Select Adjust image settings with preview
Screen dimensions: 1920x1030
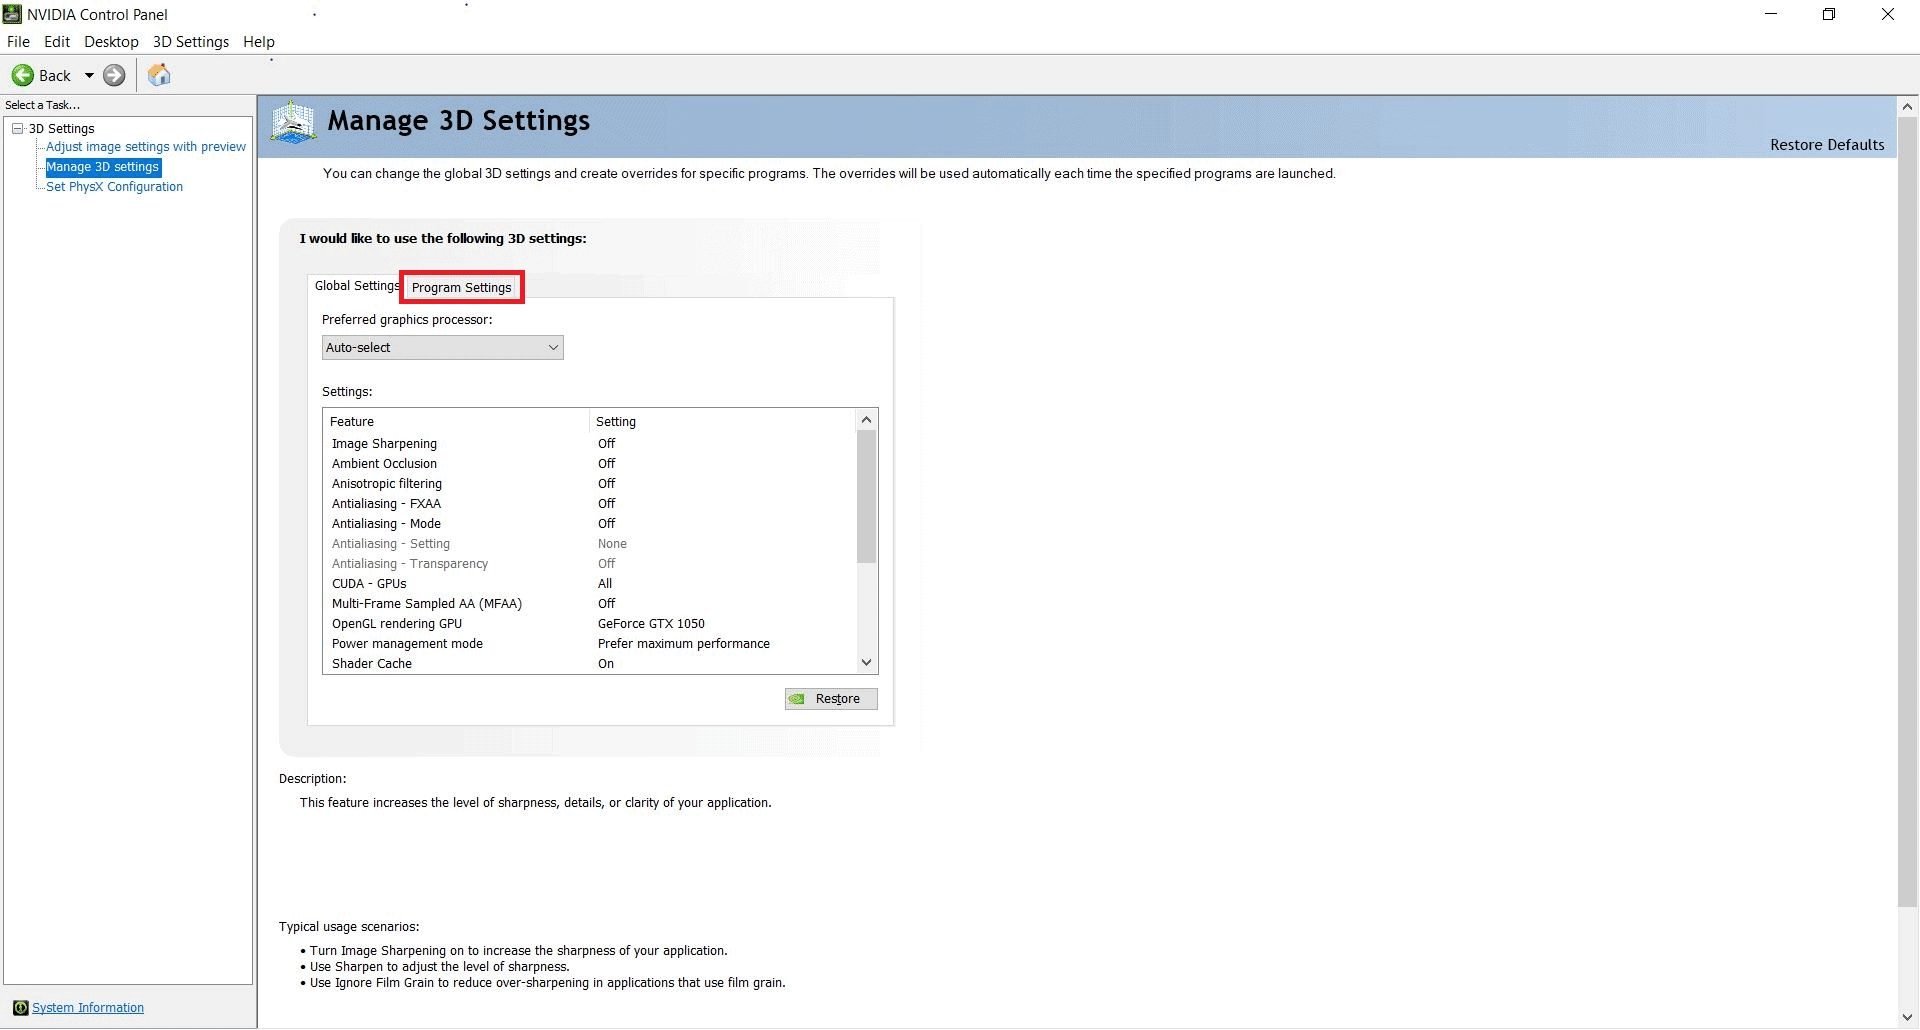coord(146,146)
